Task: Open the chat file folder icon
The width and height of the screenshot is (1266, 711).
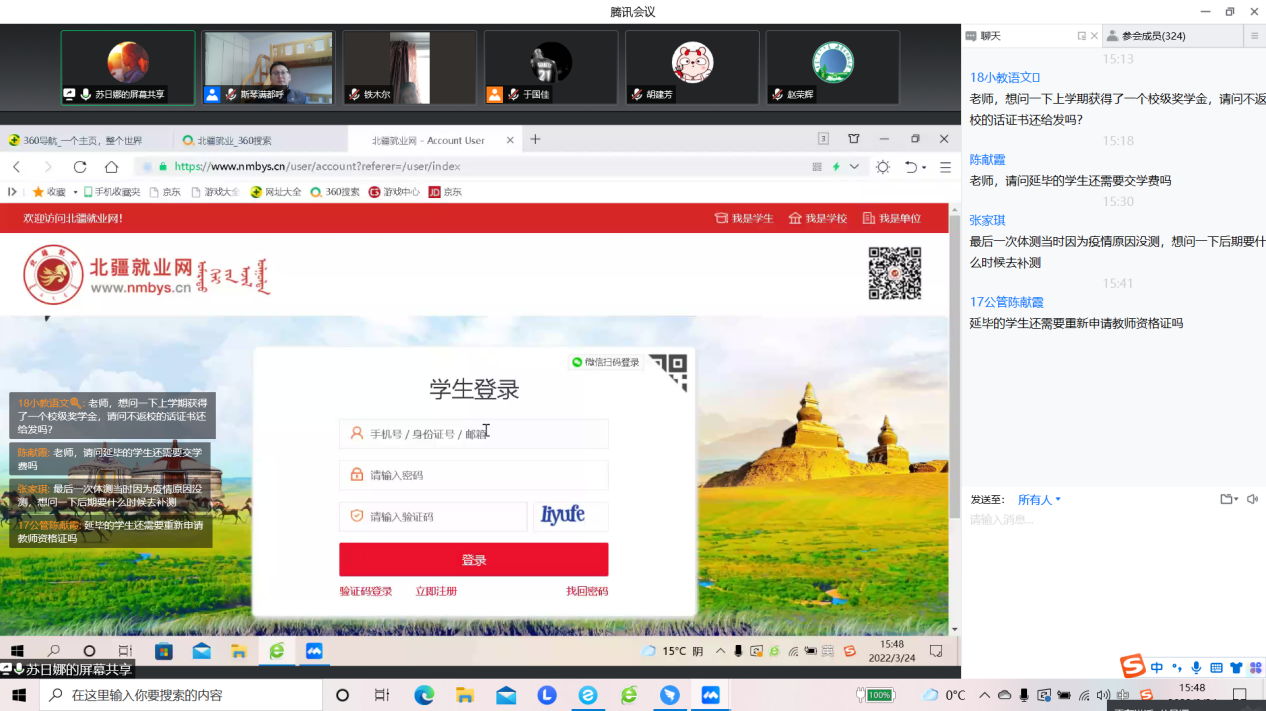Action: pyautogui.click(x=1226, y=499)
